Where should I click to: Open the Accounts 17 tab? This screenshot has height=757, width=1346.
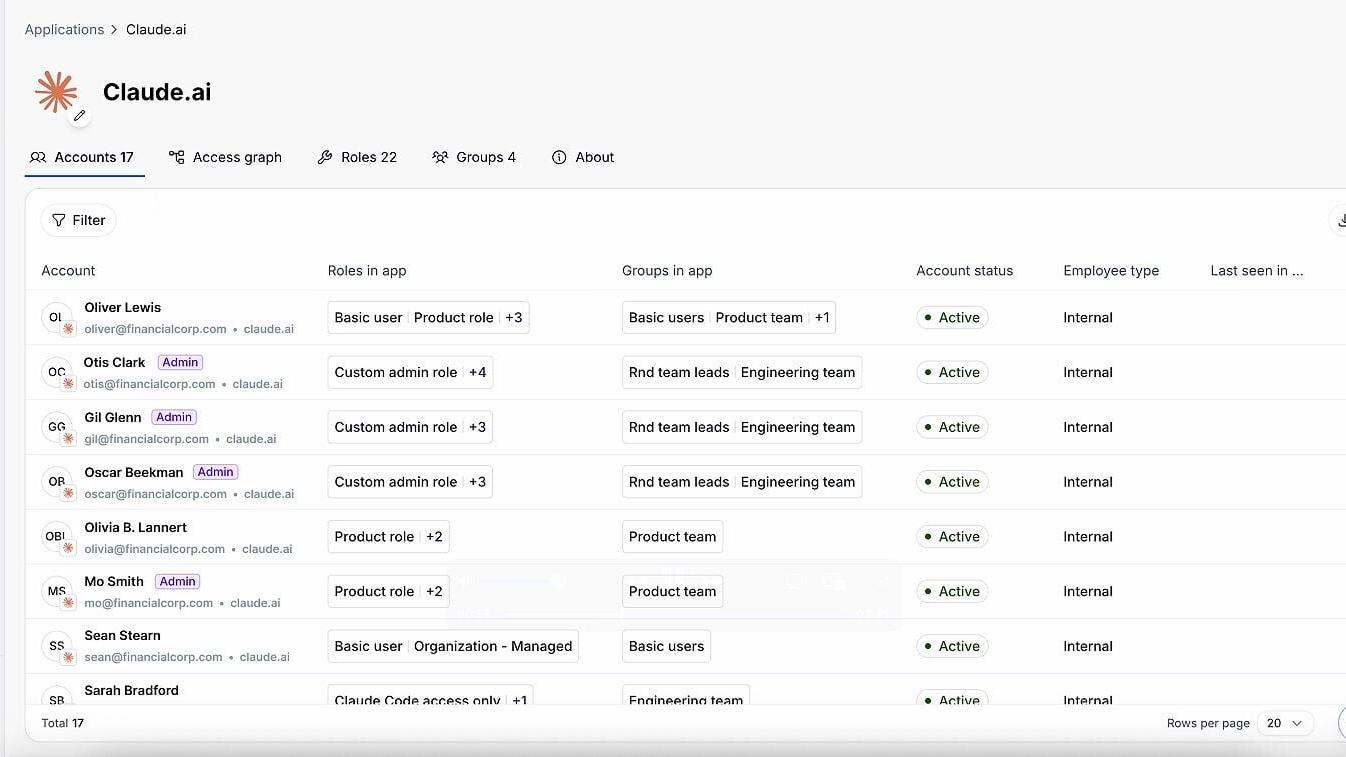(x=83, y=157)
